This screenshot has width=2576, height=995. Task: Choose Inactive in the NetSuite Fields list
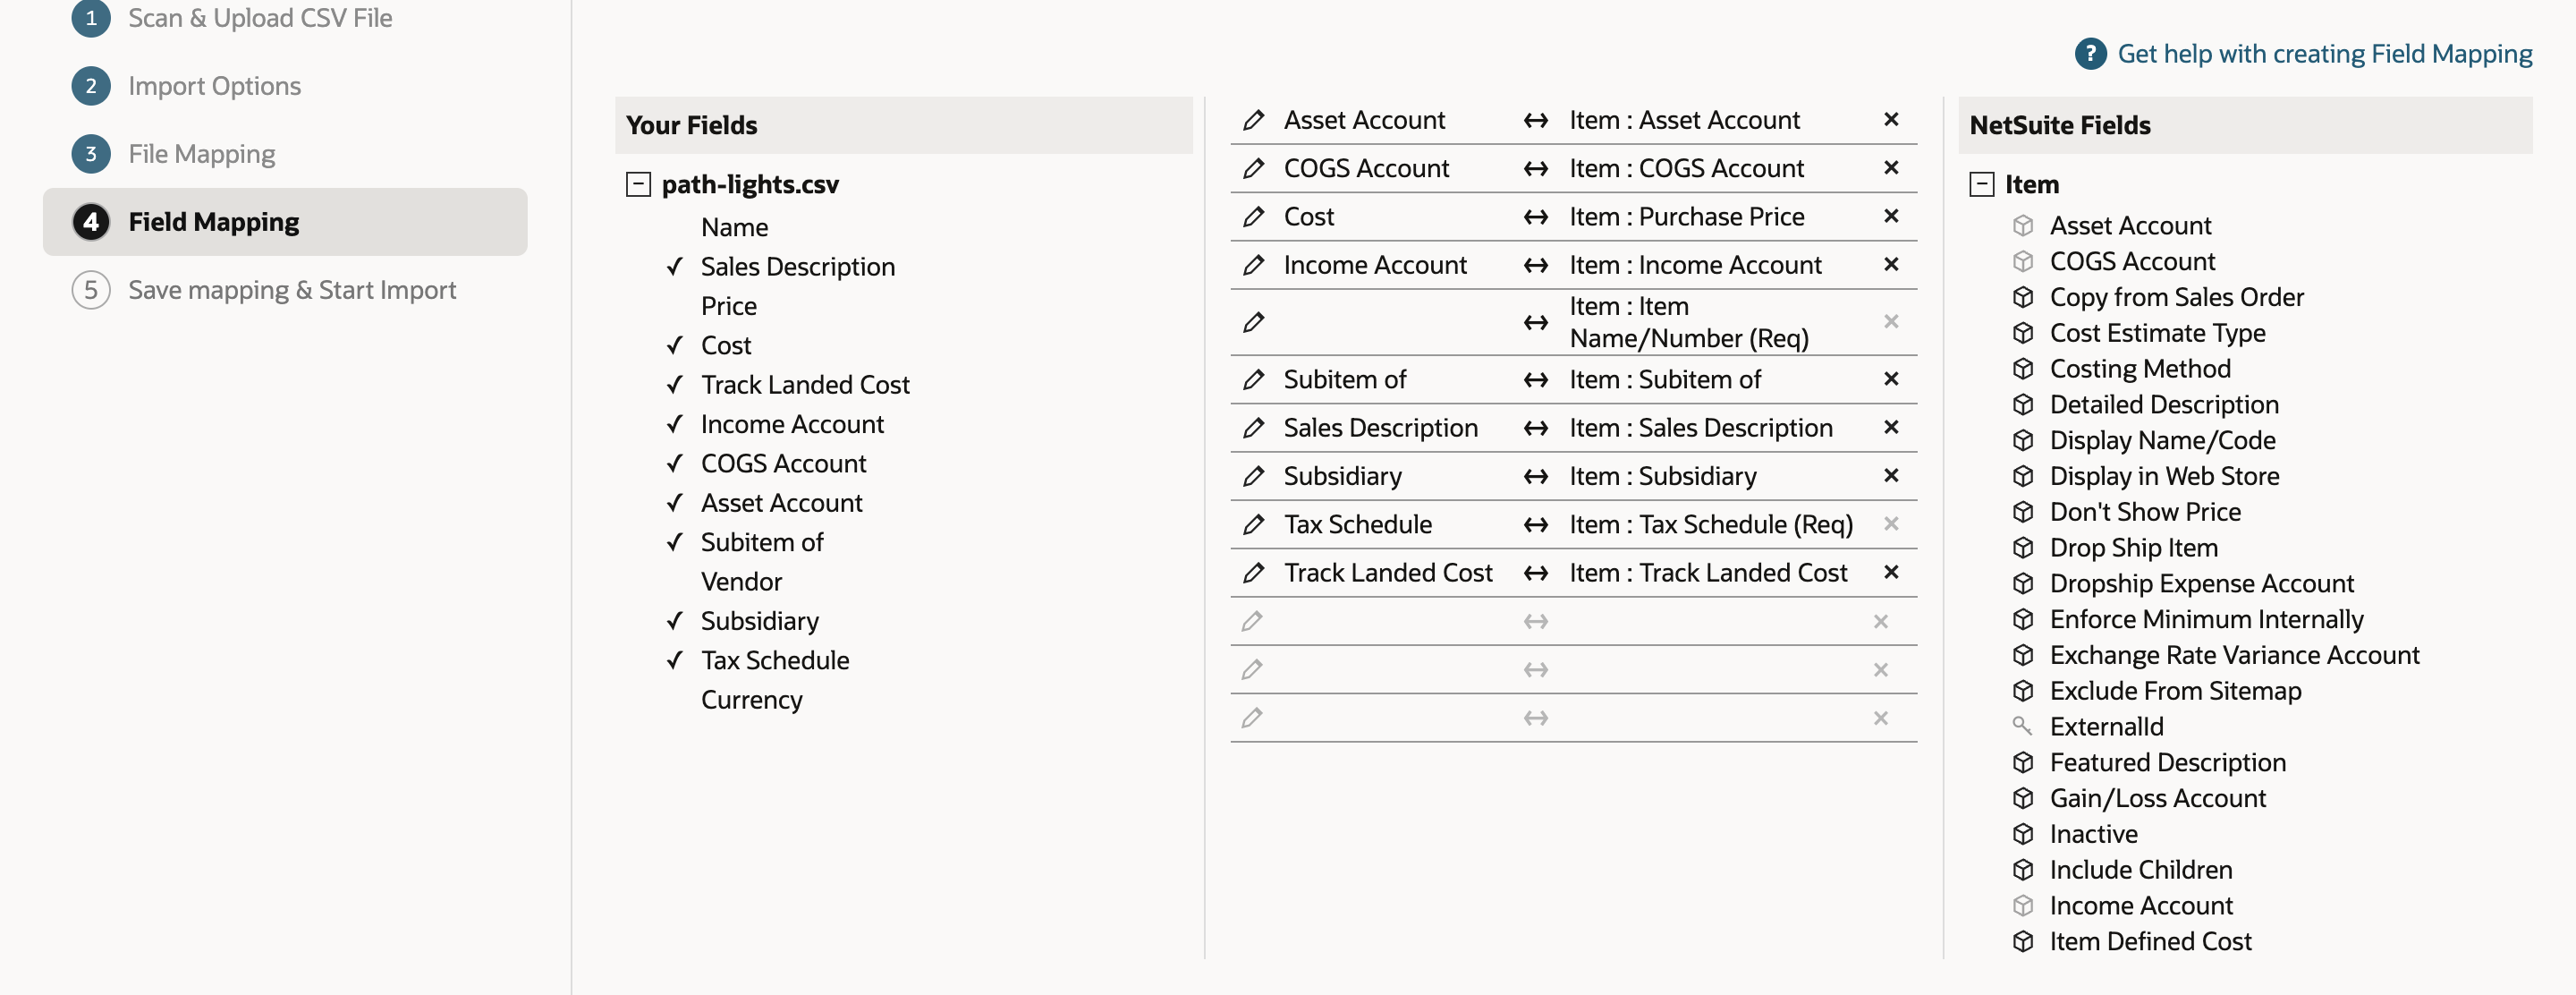(2093, 834)
